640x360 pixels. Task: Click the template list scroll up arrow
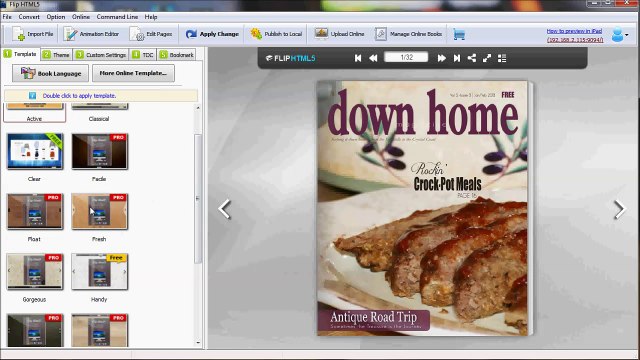(198, 108)
